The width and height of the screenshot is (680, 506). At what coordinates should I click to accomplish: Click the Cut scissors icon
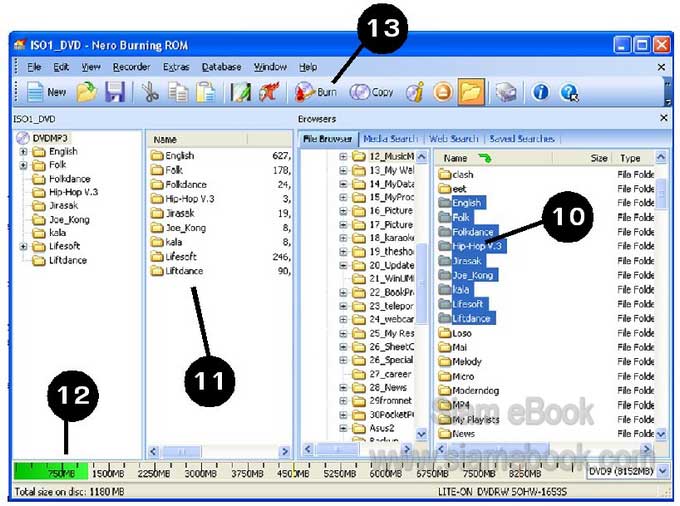(x=150, y=92)
